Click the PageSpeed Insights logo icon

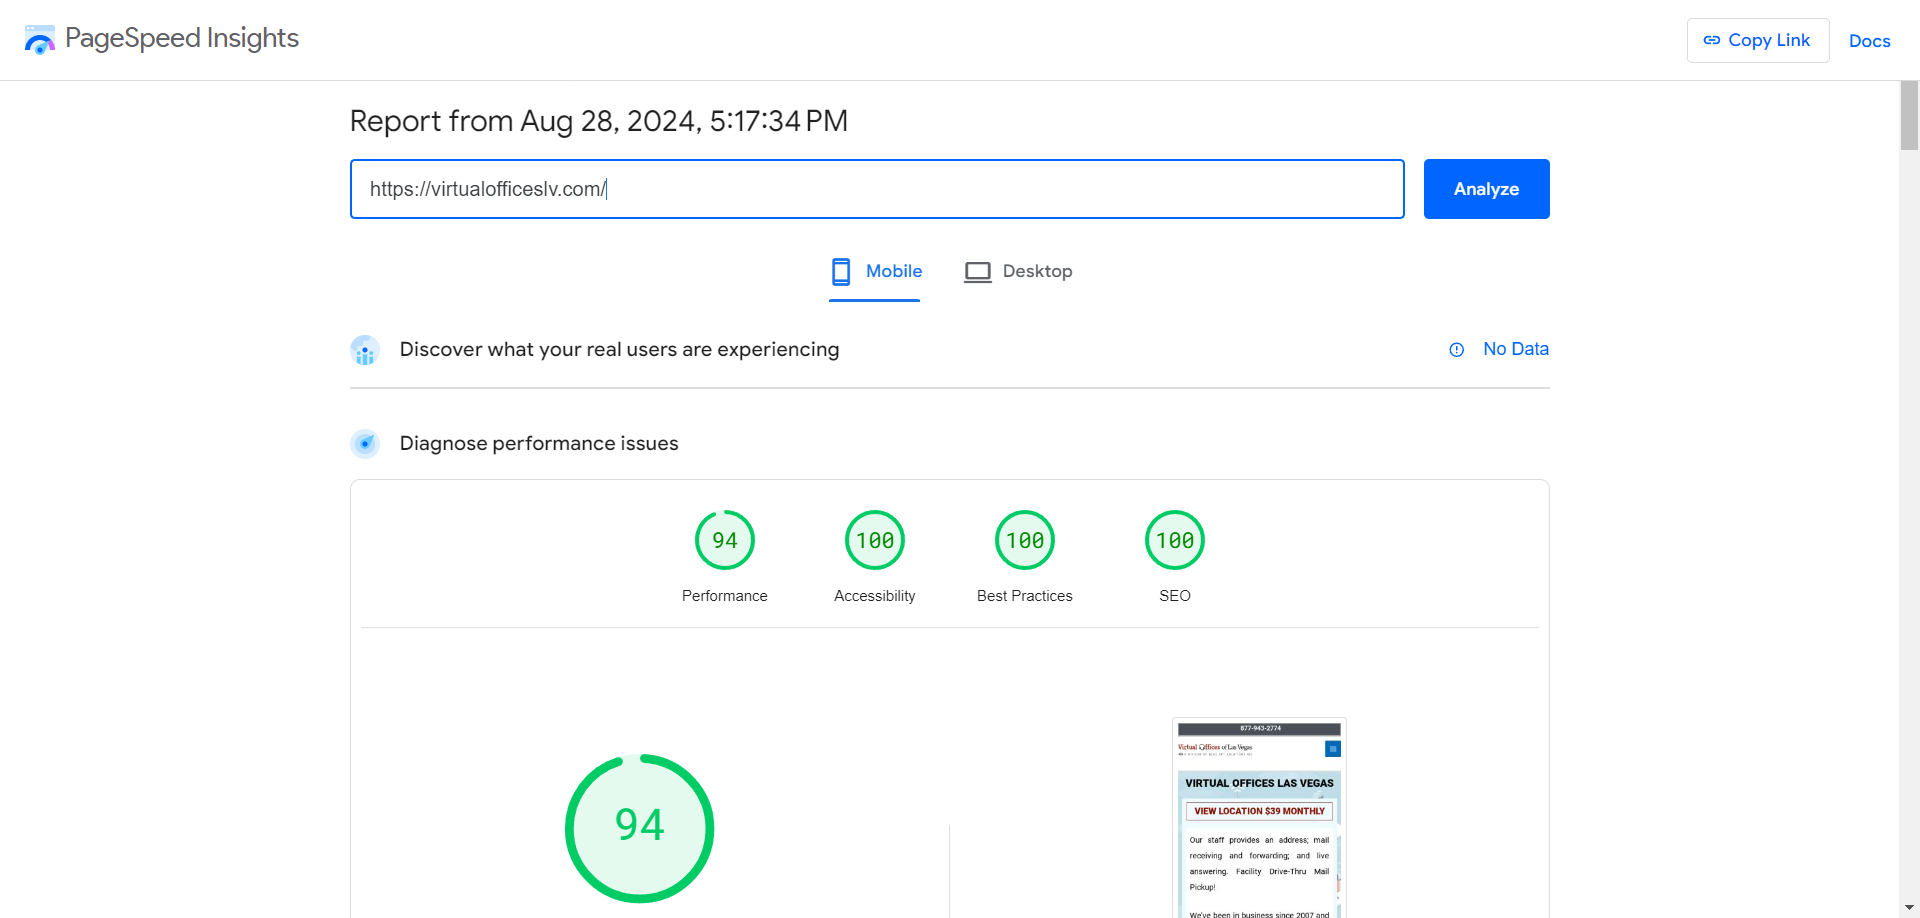(40, 40)
